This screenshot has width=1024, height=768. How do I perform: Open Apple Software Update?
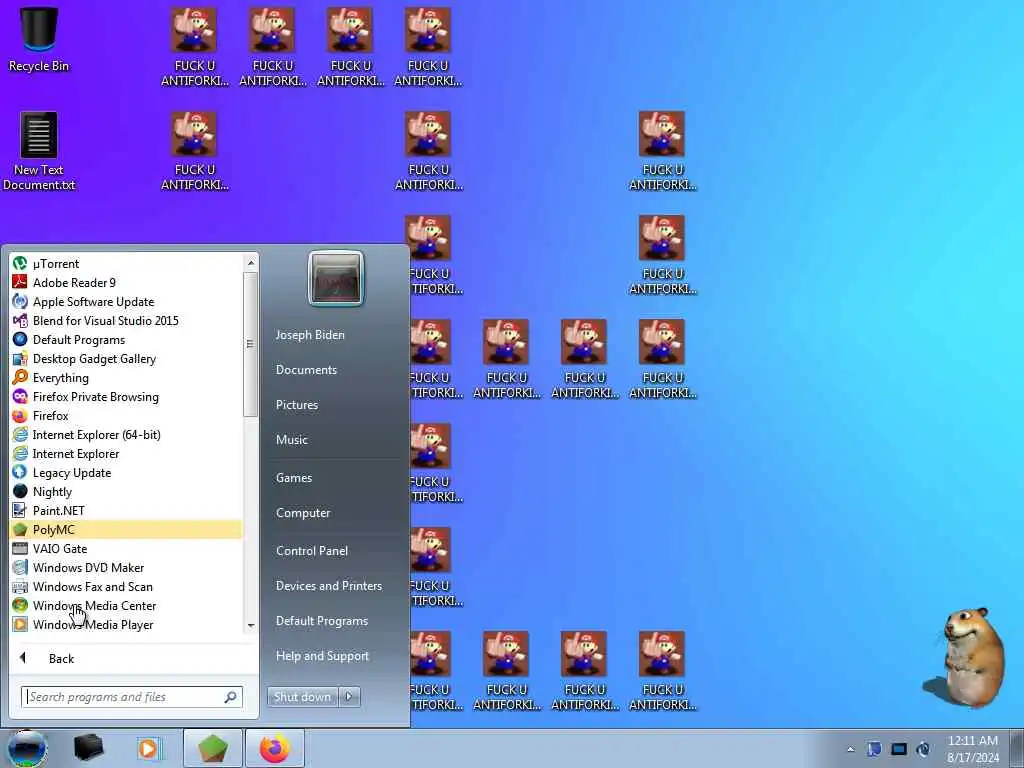click(126, 302)
